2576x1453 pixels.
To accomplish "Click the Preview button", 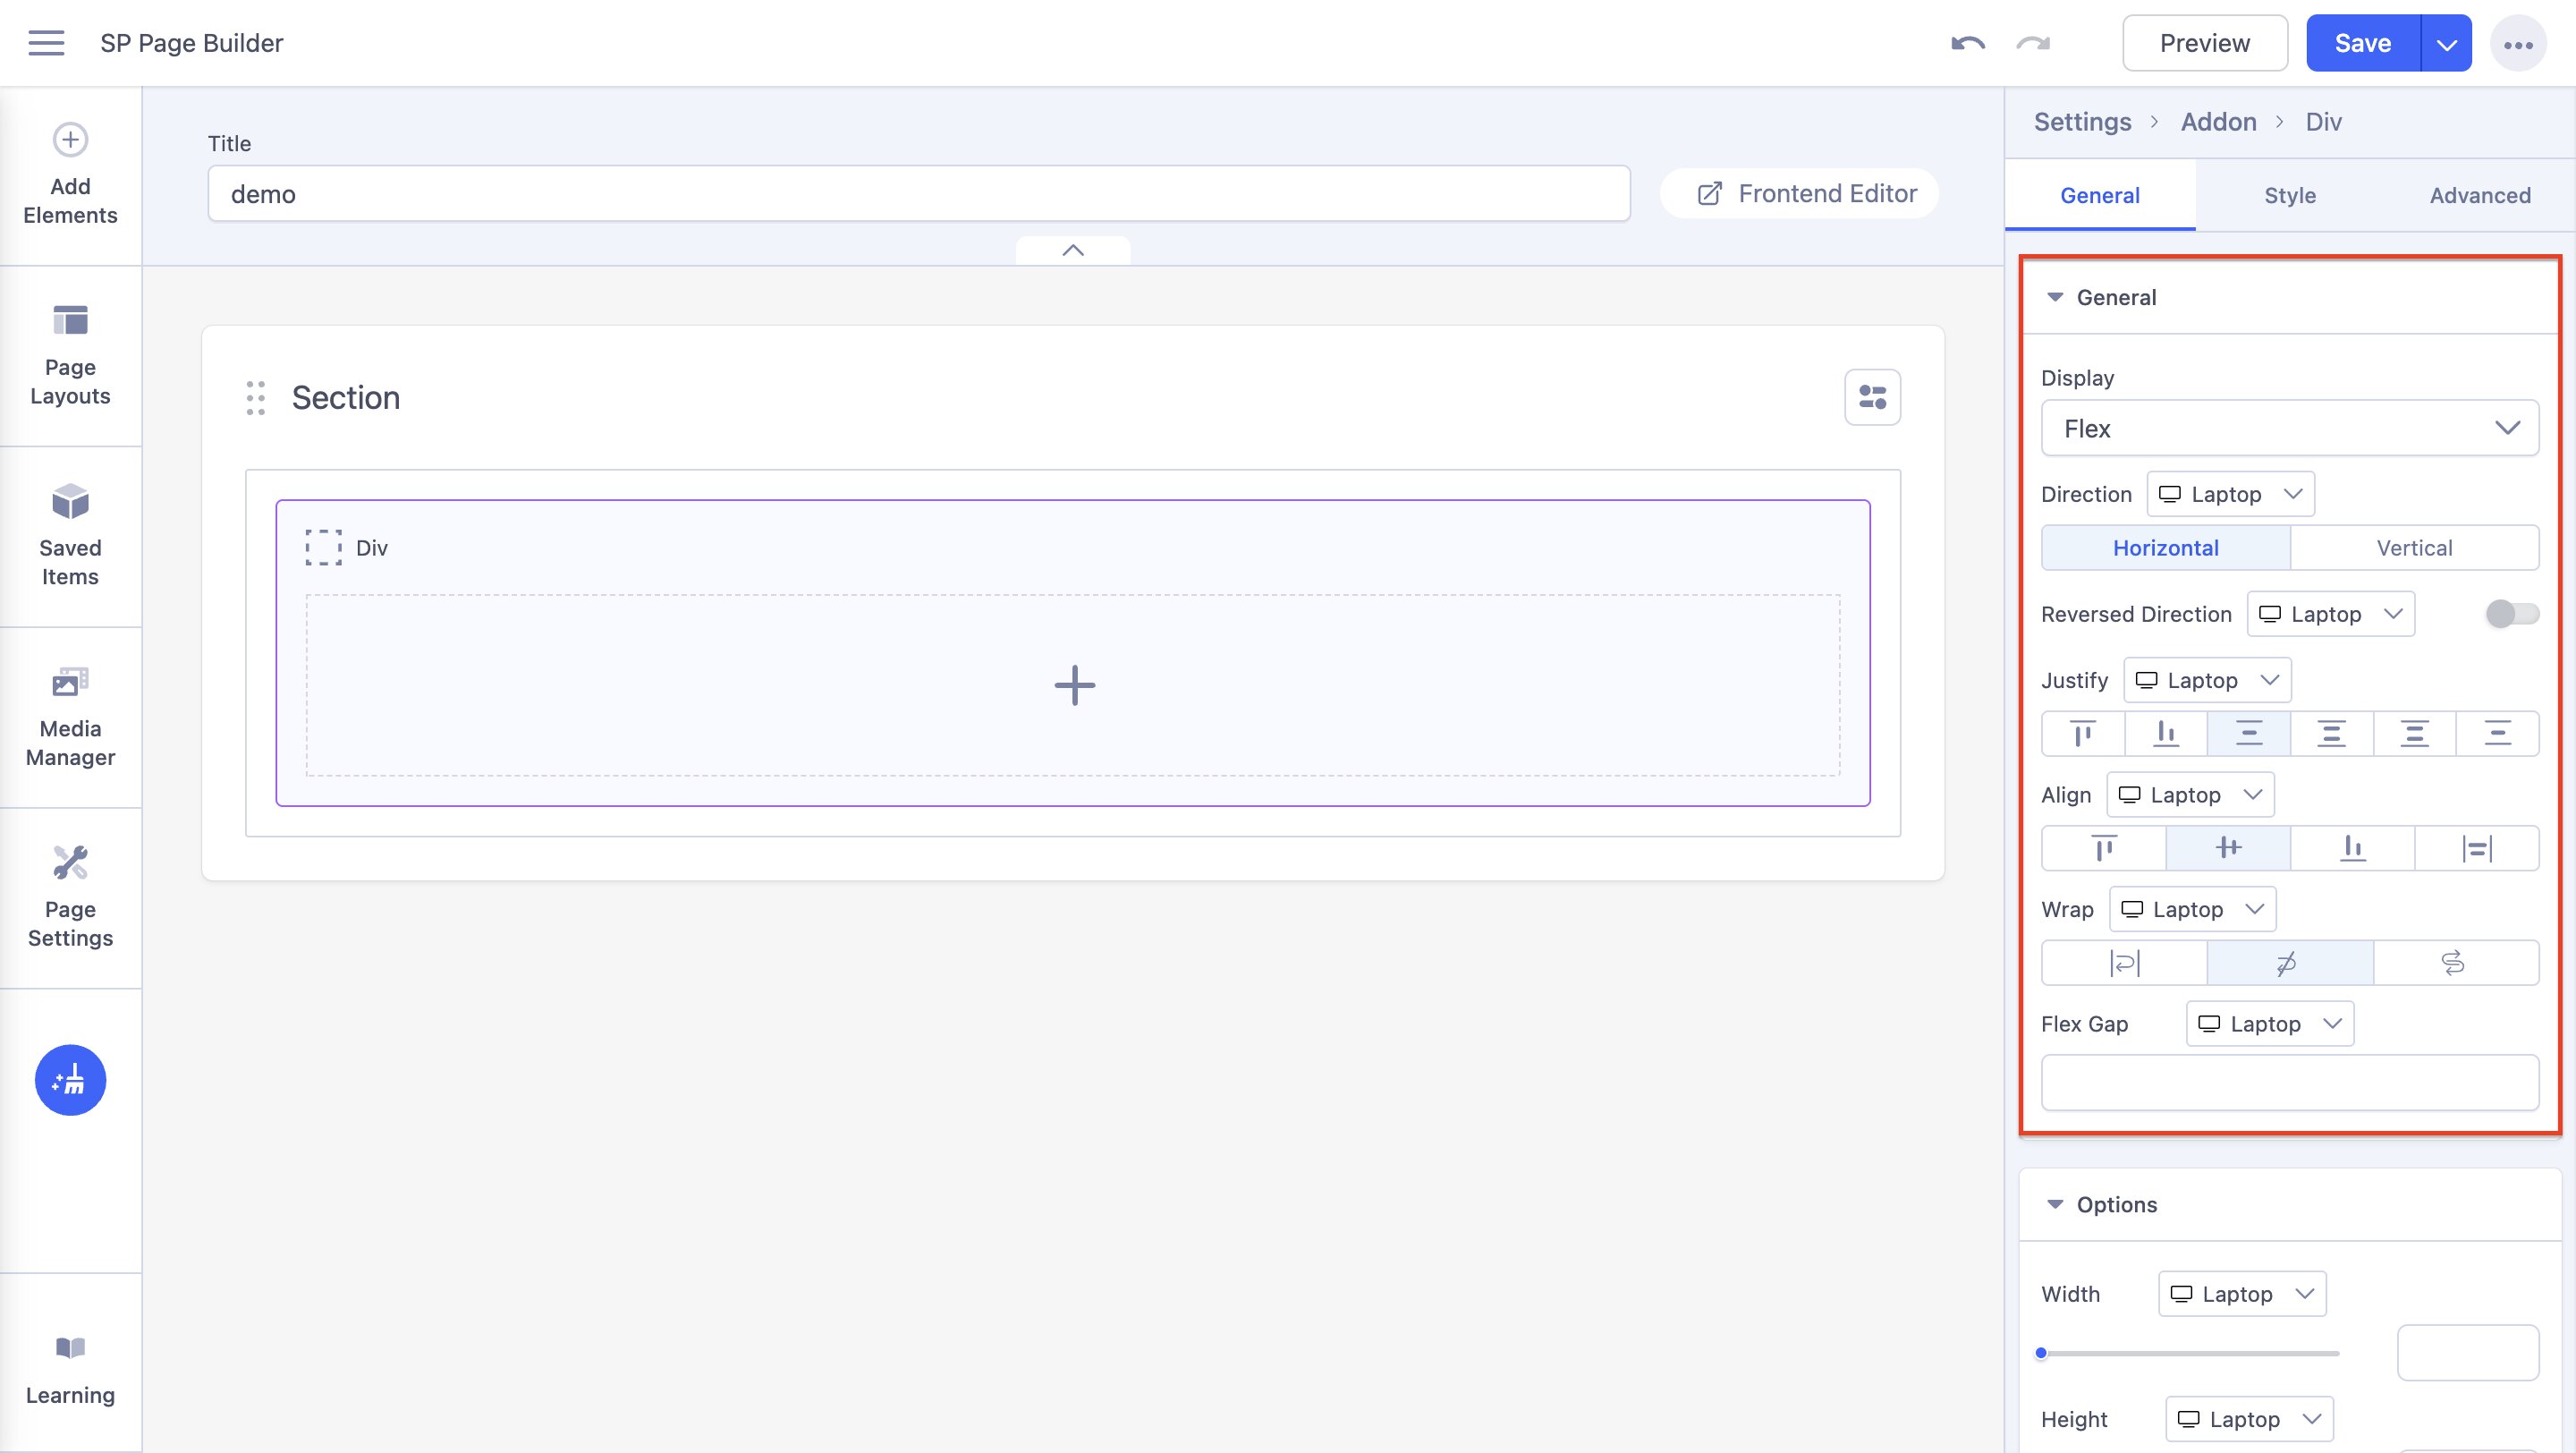I will [2204, 43].
